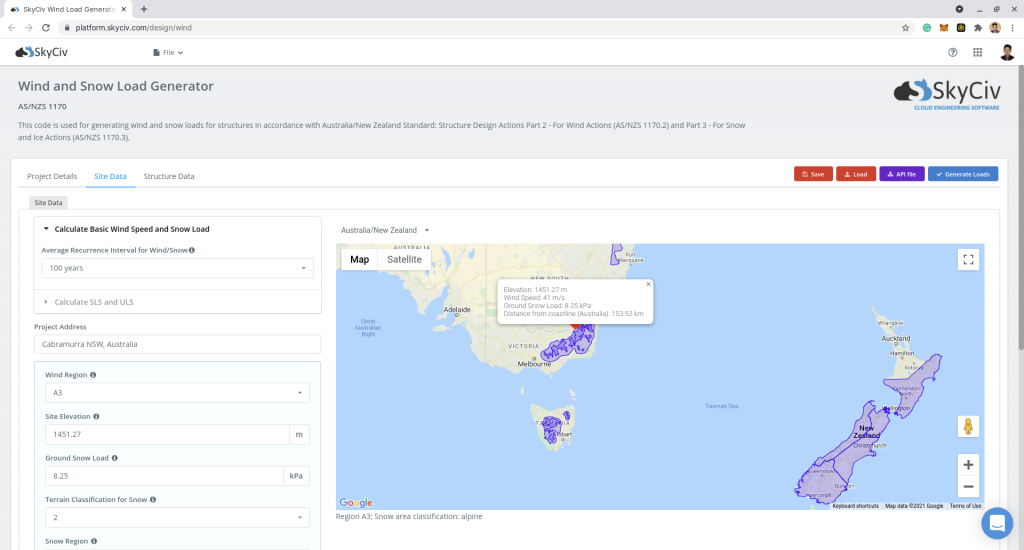1024x550 pixels.
Task: Zoom in on the map
Action: 967,464
